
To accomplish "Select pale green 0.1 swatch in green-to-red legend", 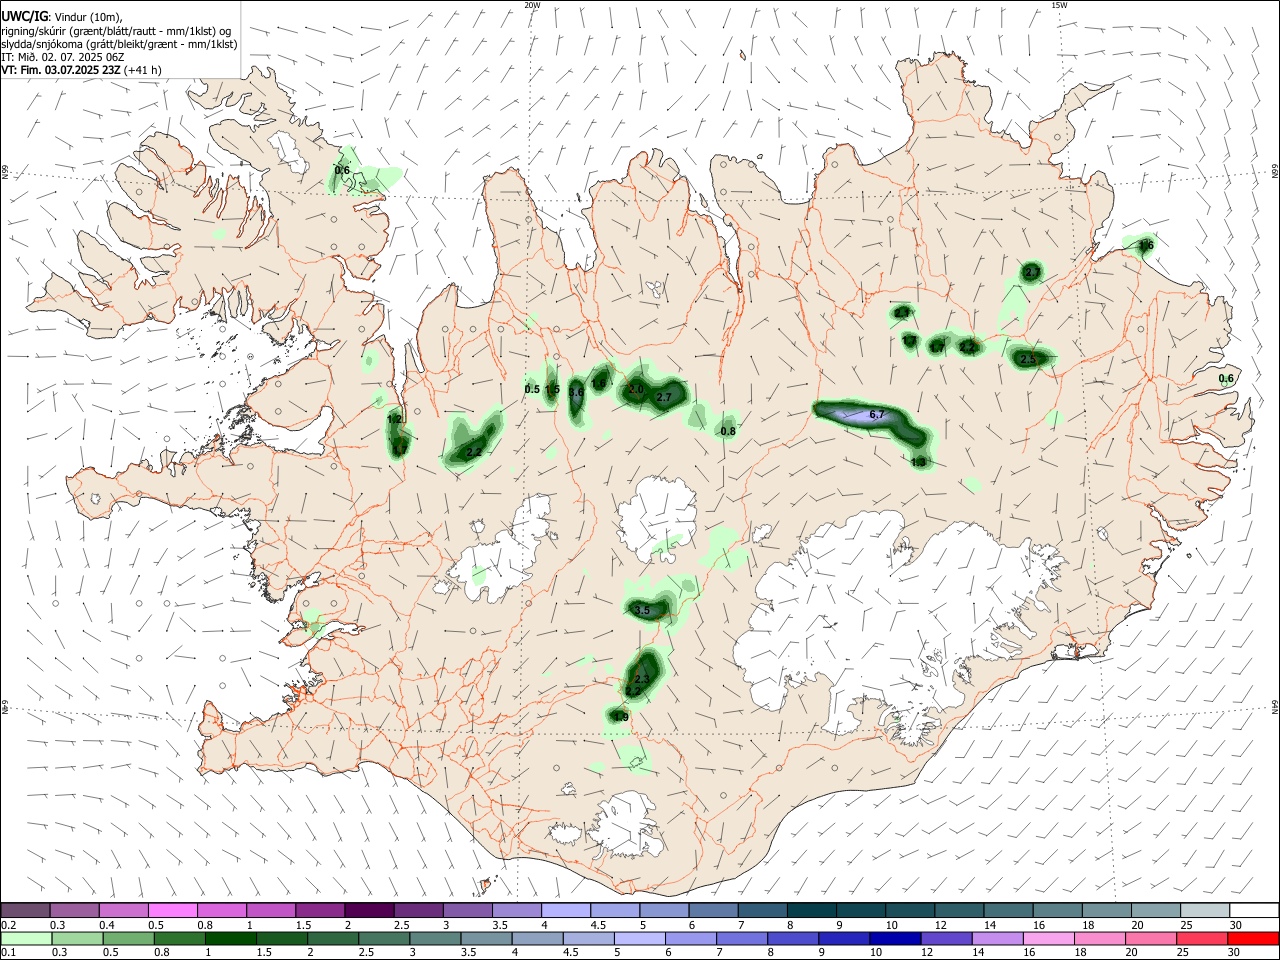I will (x=26, y=938).
